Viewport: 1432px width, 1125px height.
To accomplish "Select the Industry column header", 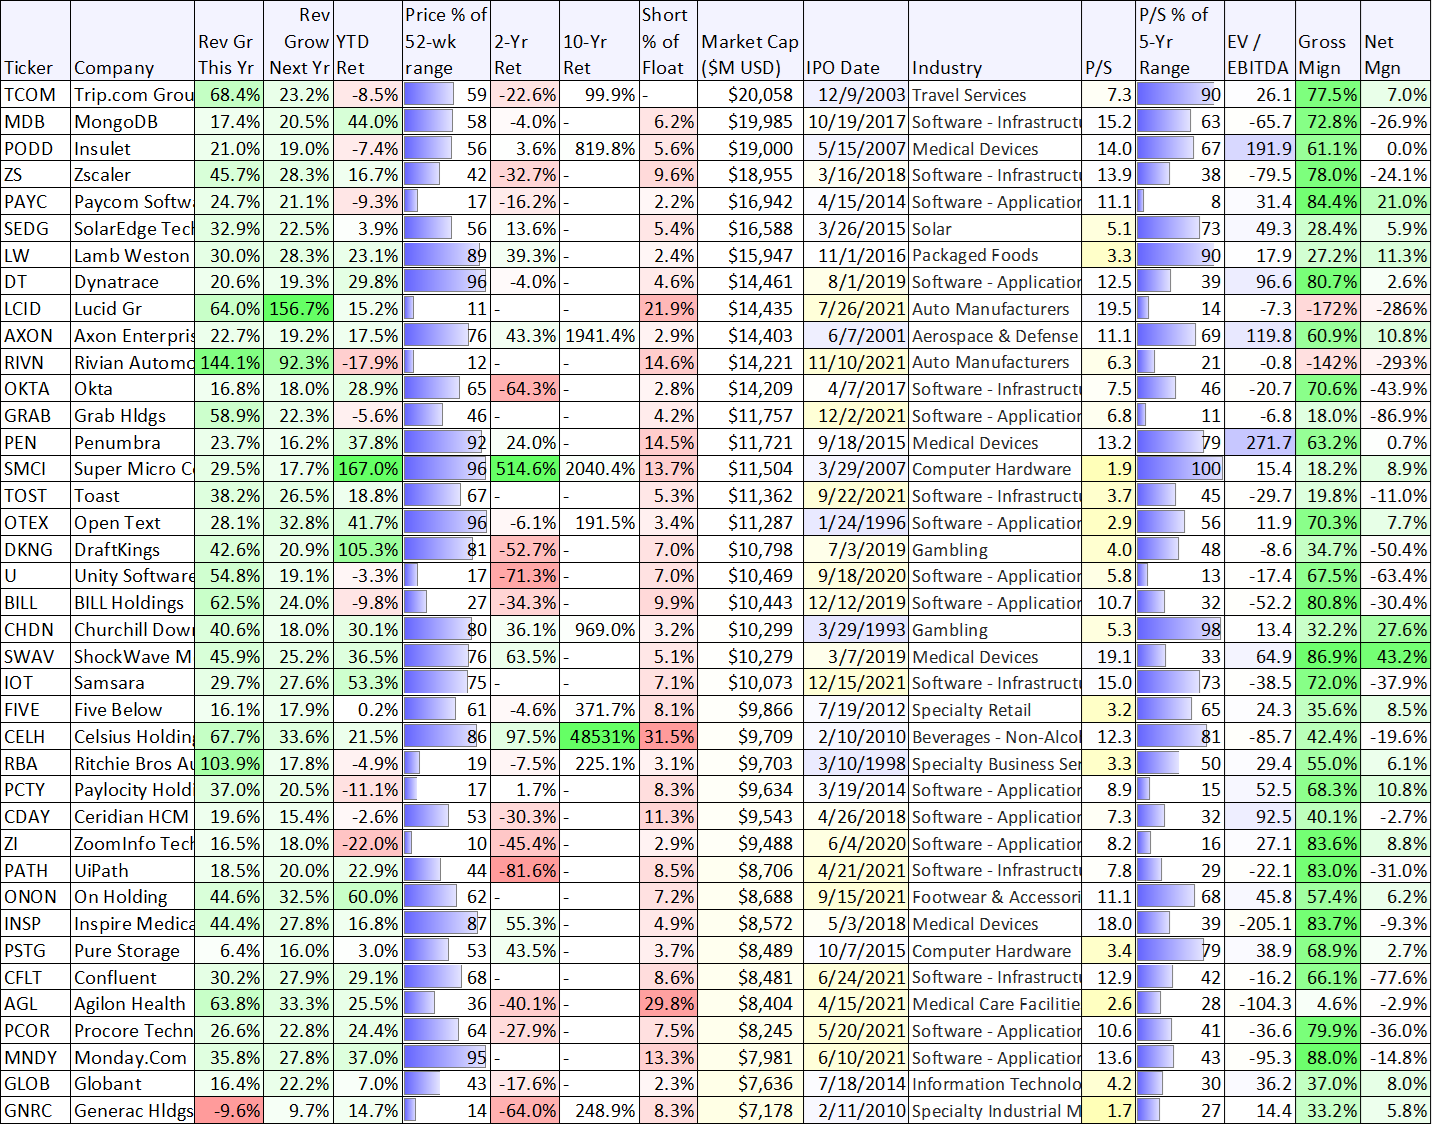I will 995,41.
